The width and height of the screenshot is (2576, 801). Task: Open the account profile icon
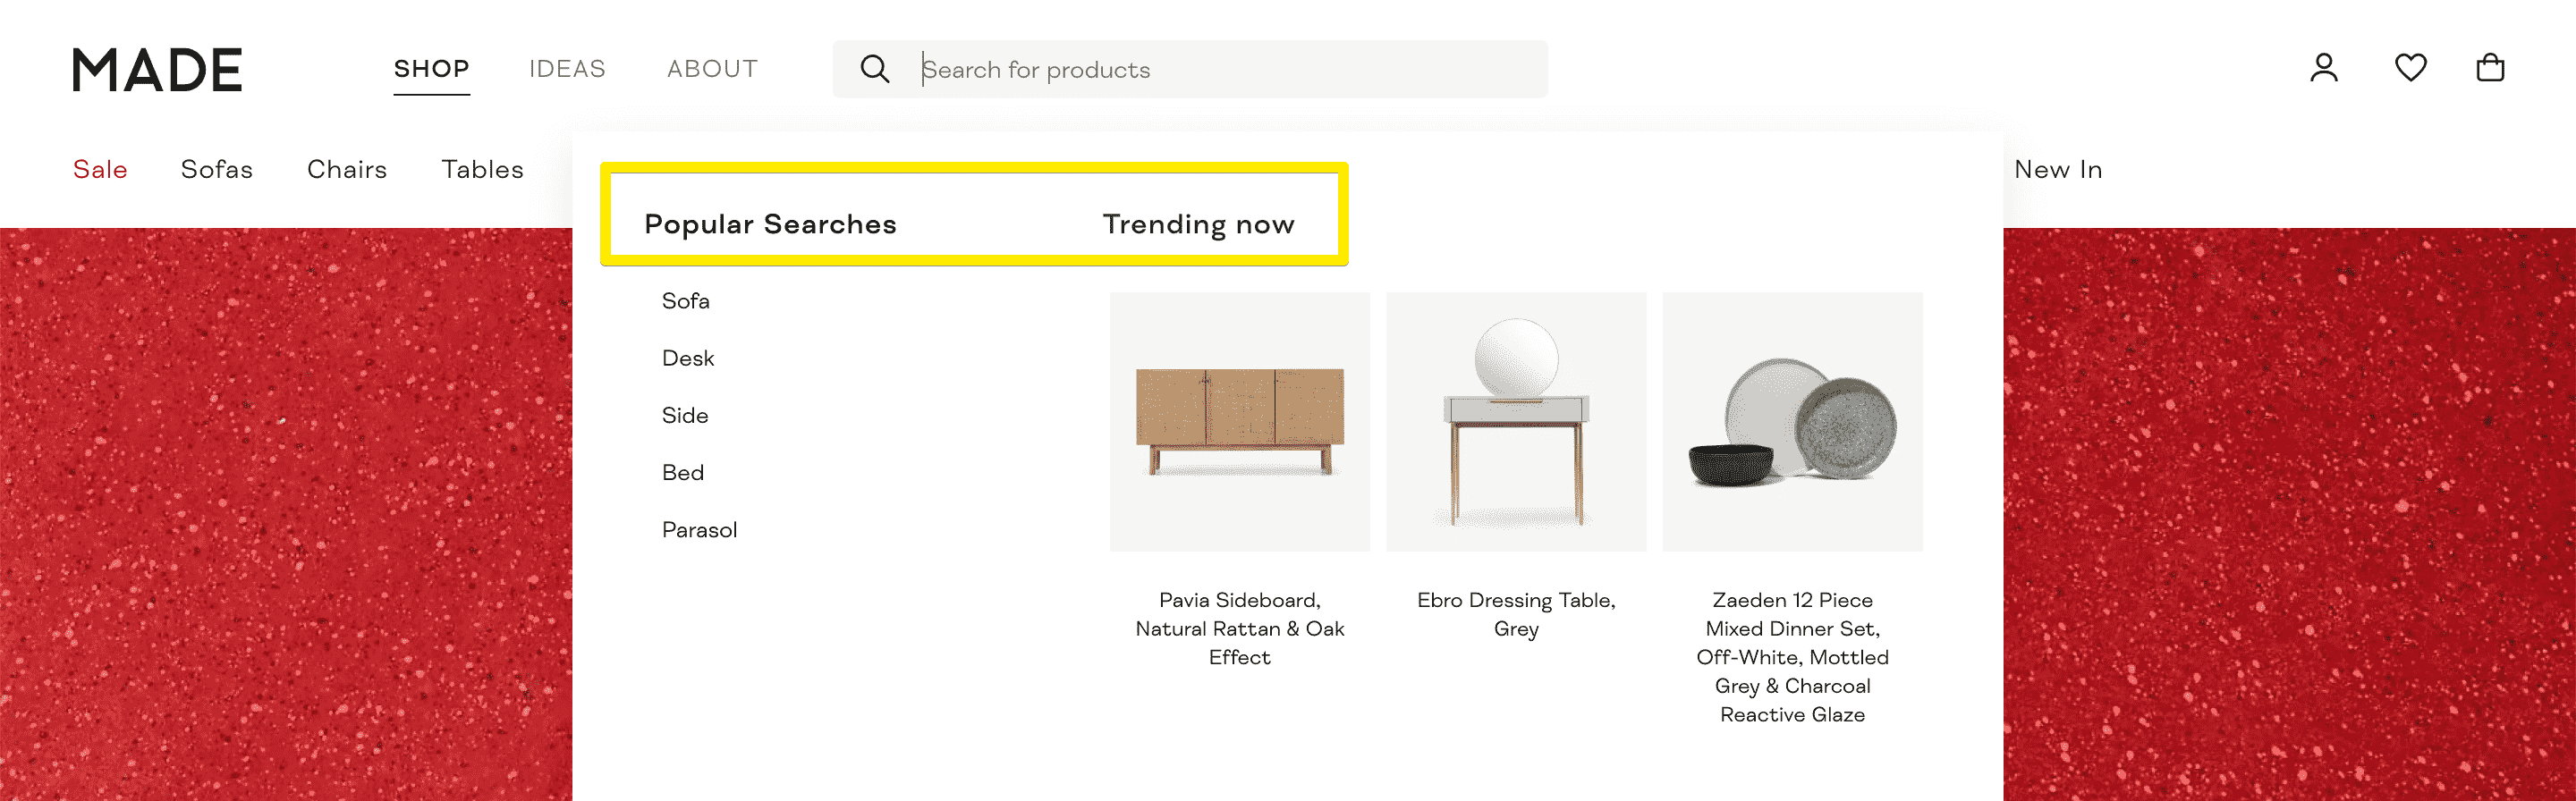coord(2323,68)
